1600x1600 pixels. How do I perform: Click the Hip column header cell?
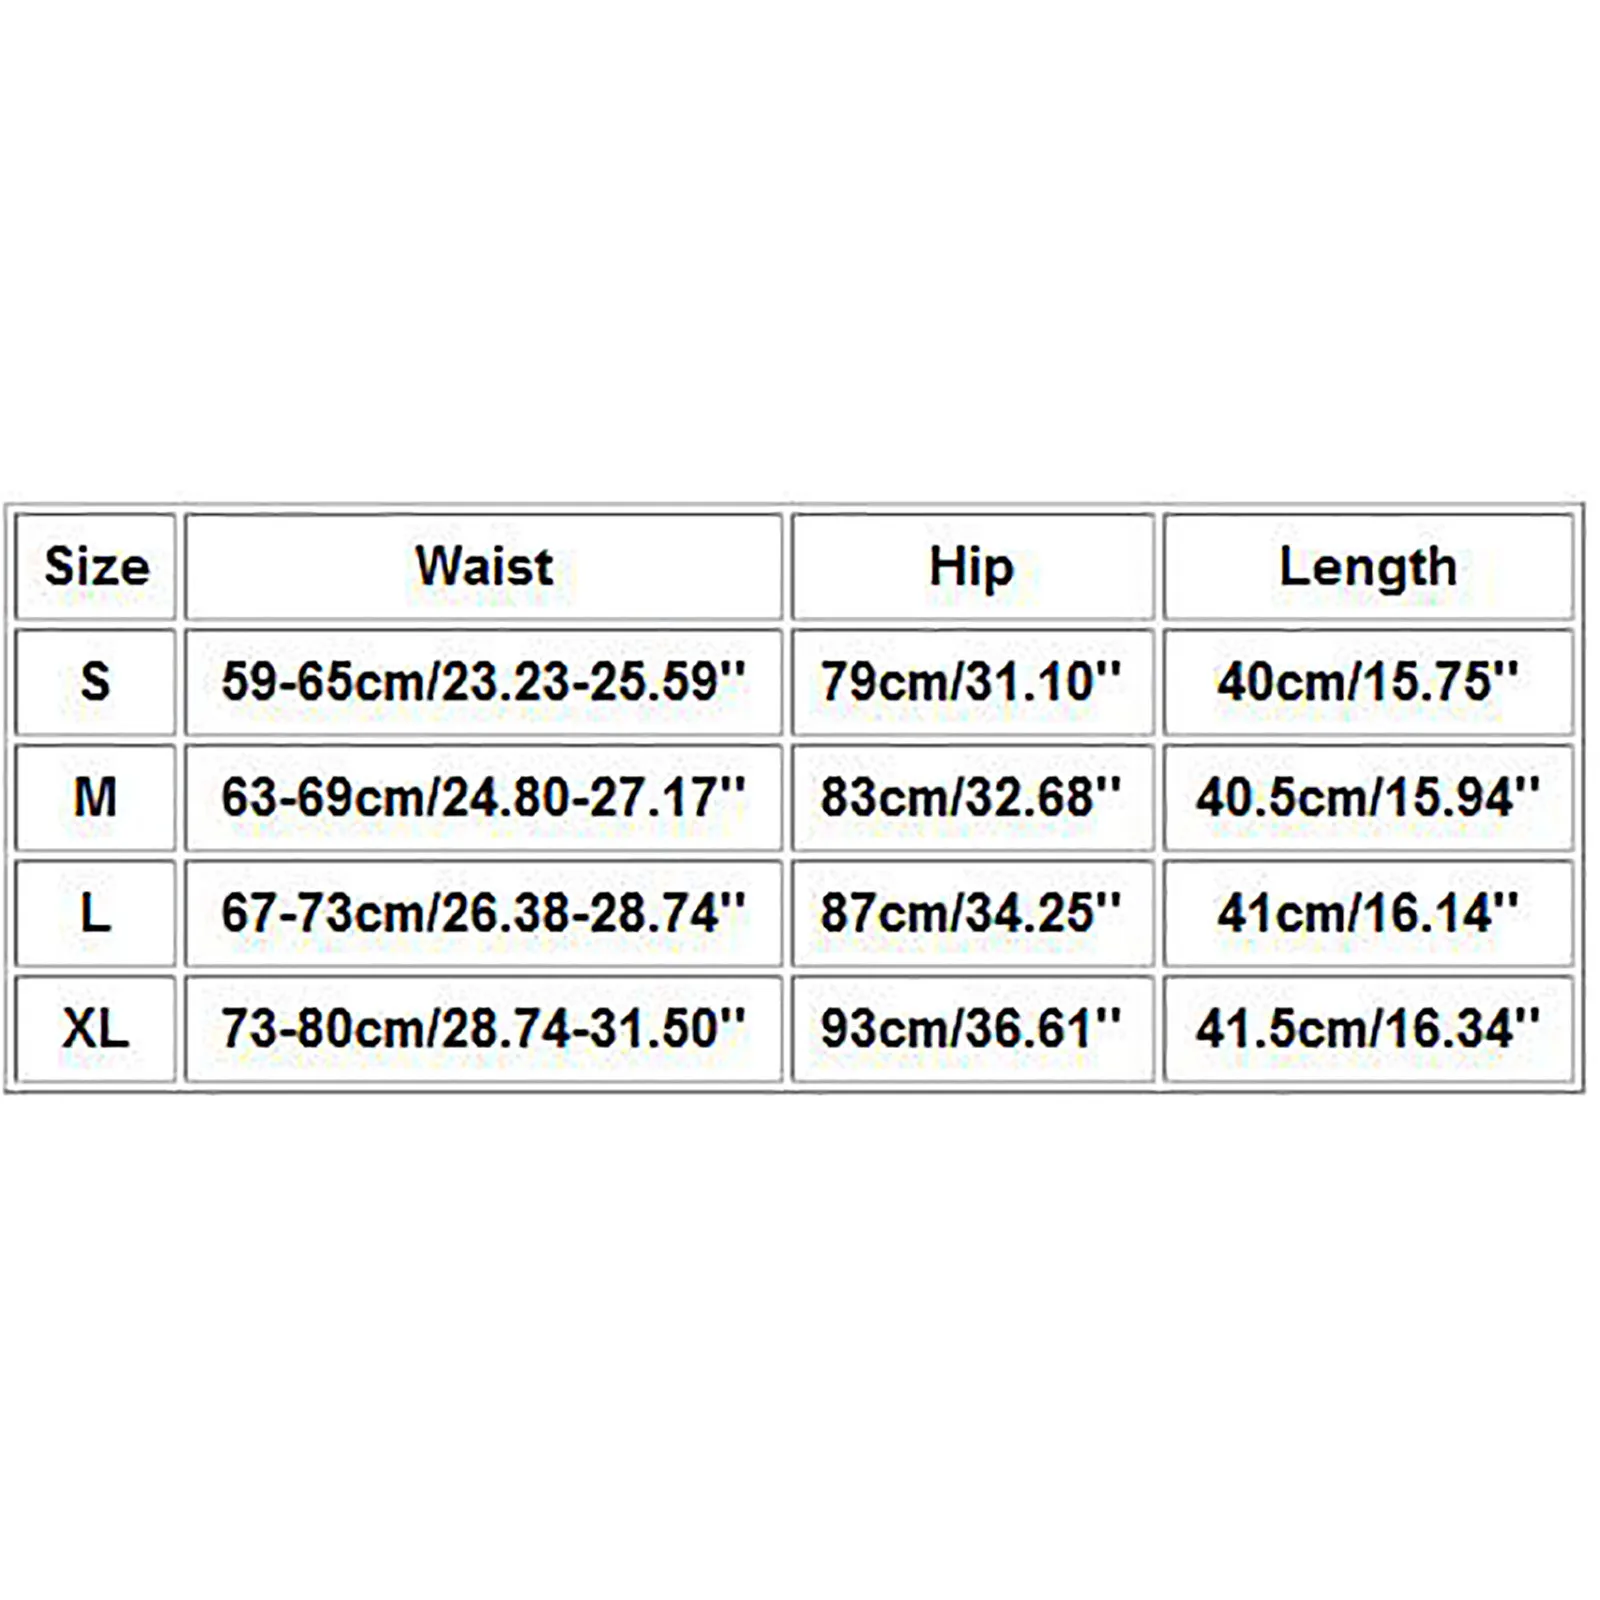point(972,567)
